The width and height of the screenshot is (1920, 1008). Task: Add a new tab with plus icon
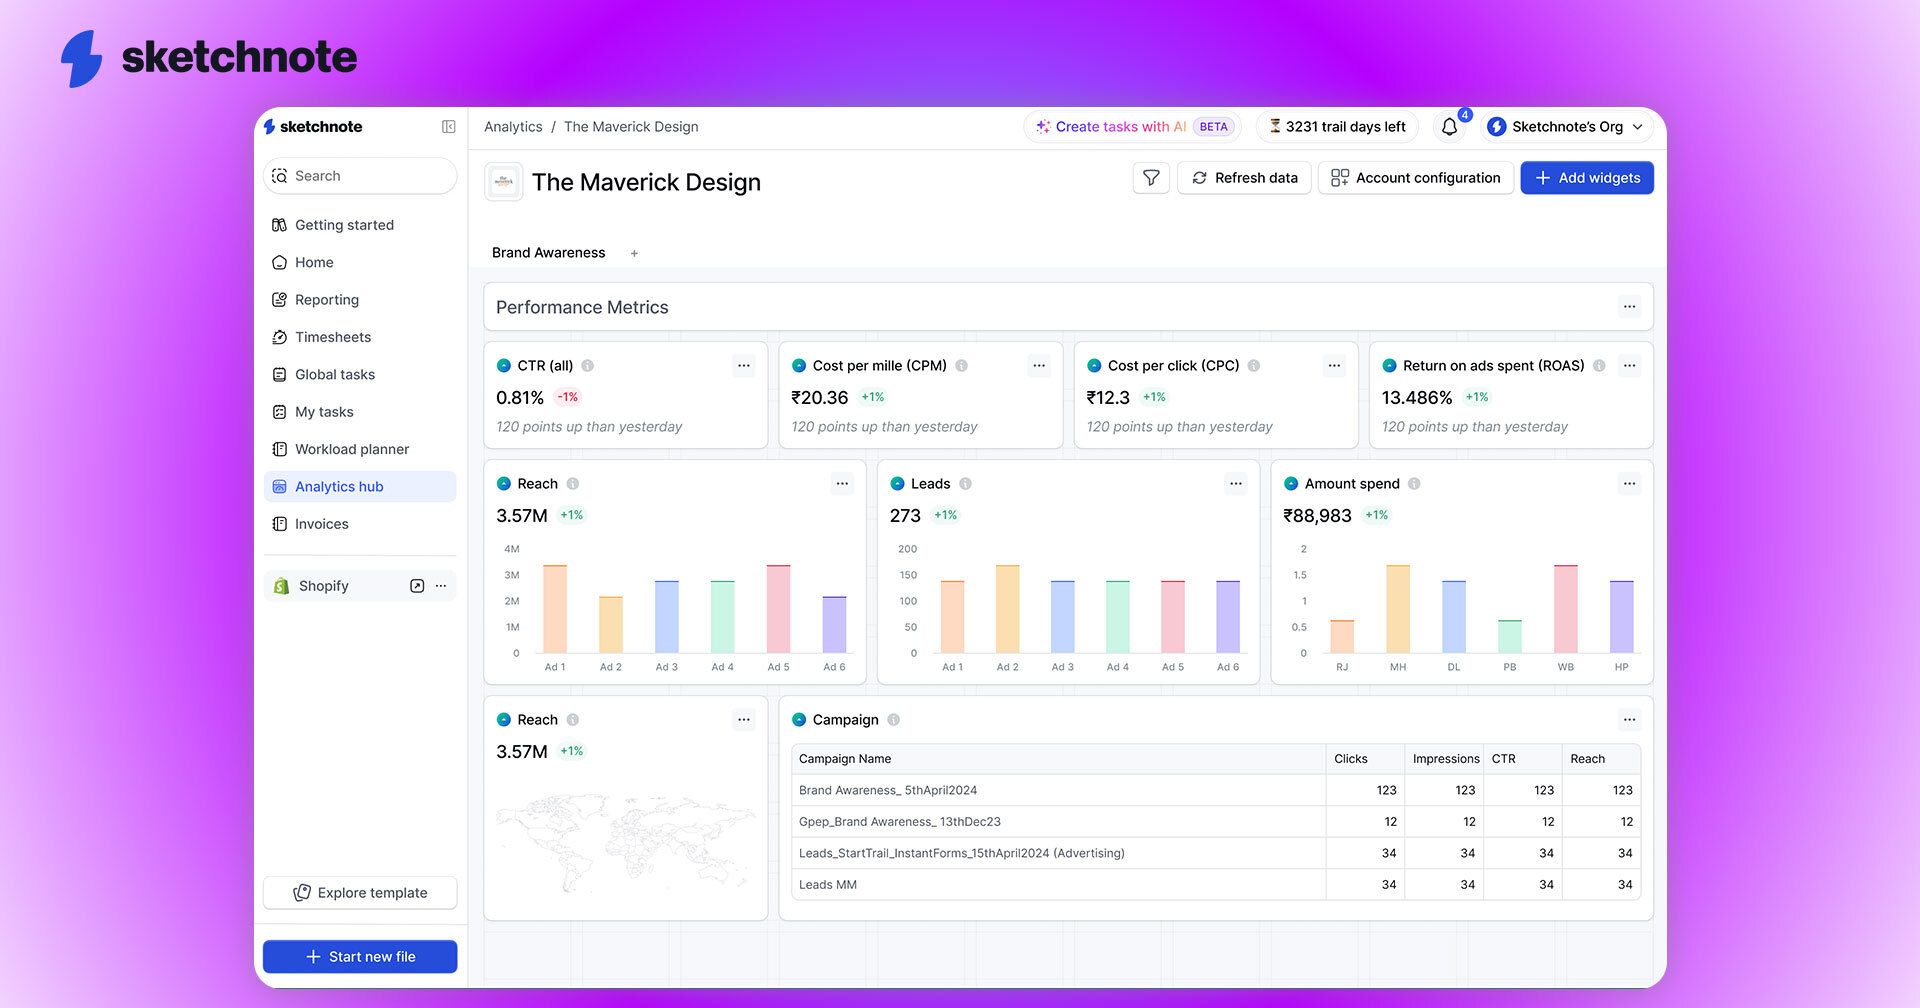pos(634,253)
